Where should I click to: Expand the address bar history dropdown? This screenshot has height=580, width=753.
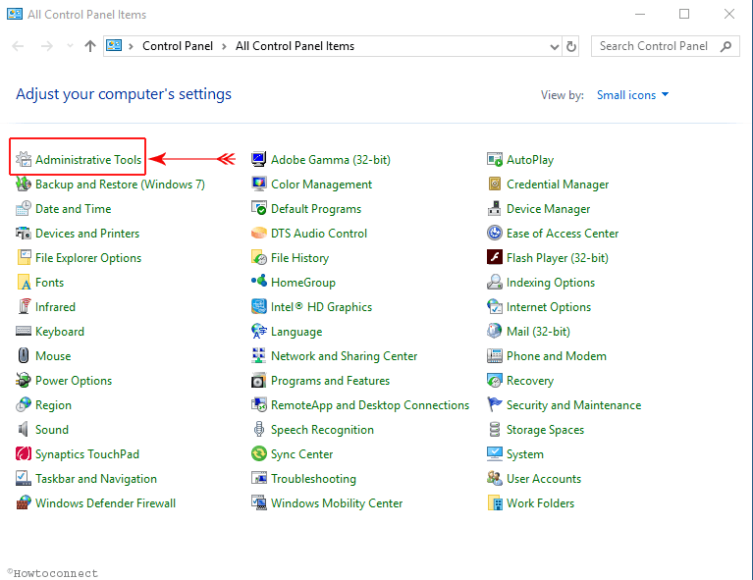tap(554, 47)
